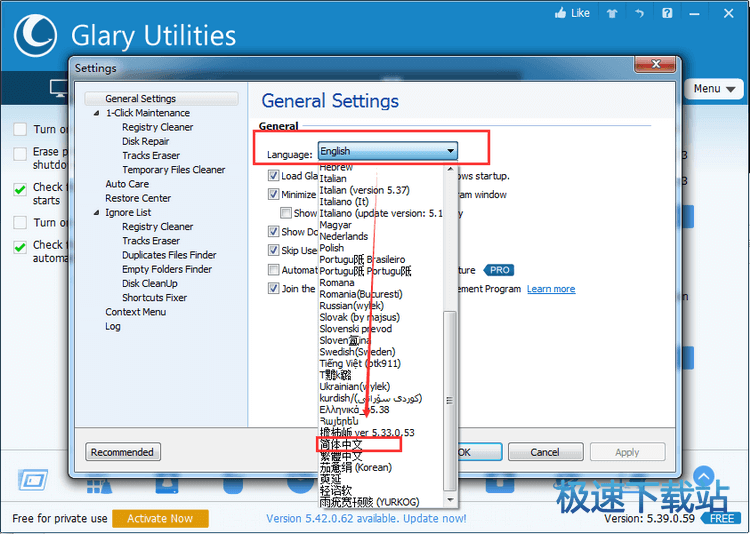The width and height of the screenshot is (750, 534).
Task: Select 简体中文 from the language list
Action: tap(341, 445)
